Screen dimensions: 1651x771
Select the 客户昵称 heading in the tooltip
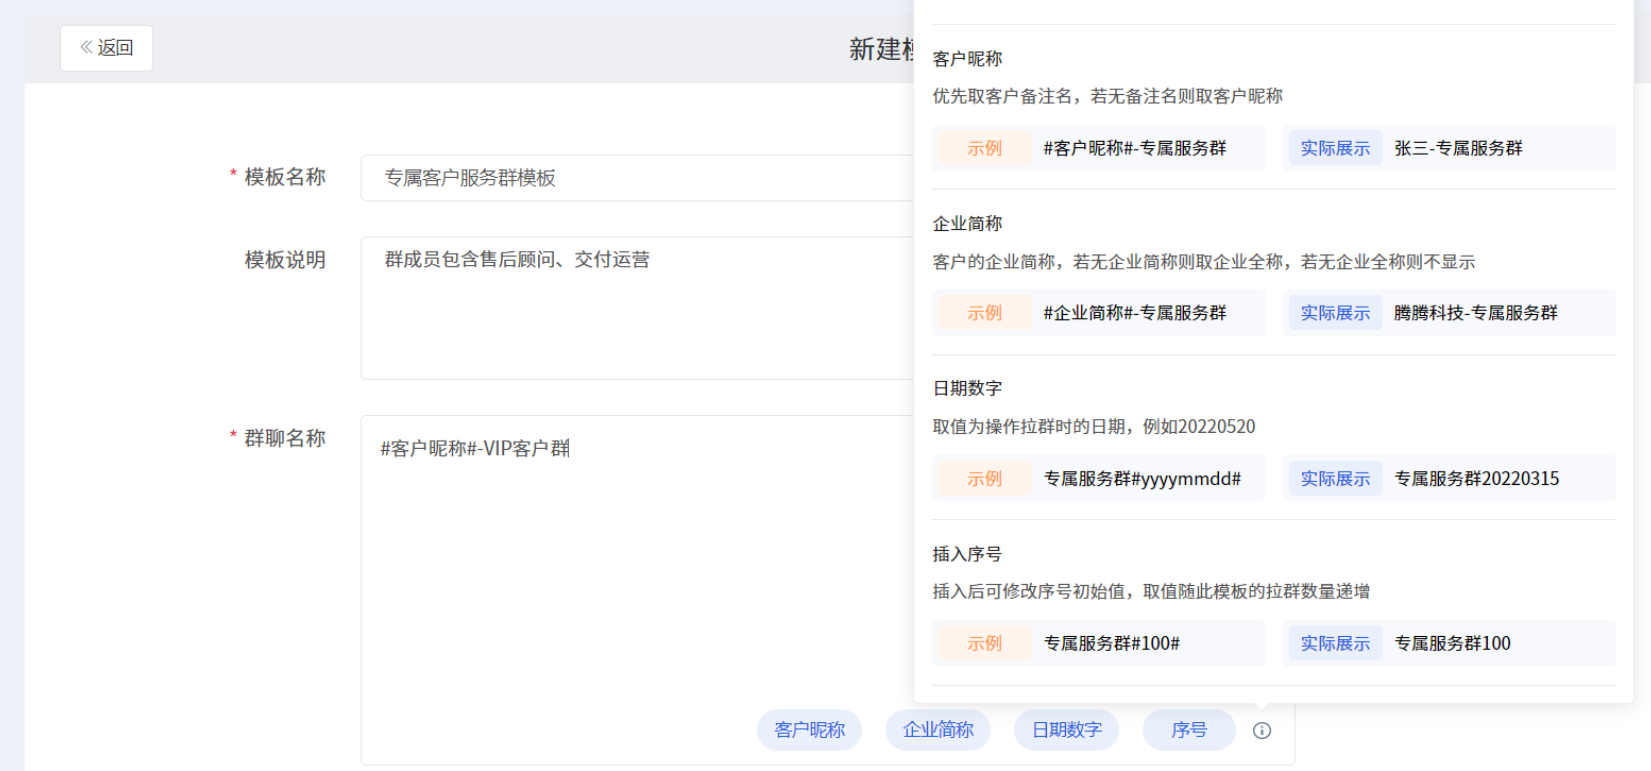coord(967,59)
